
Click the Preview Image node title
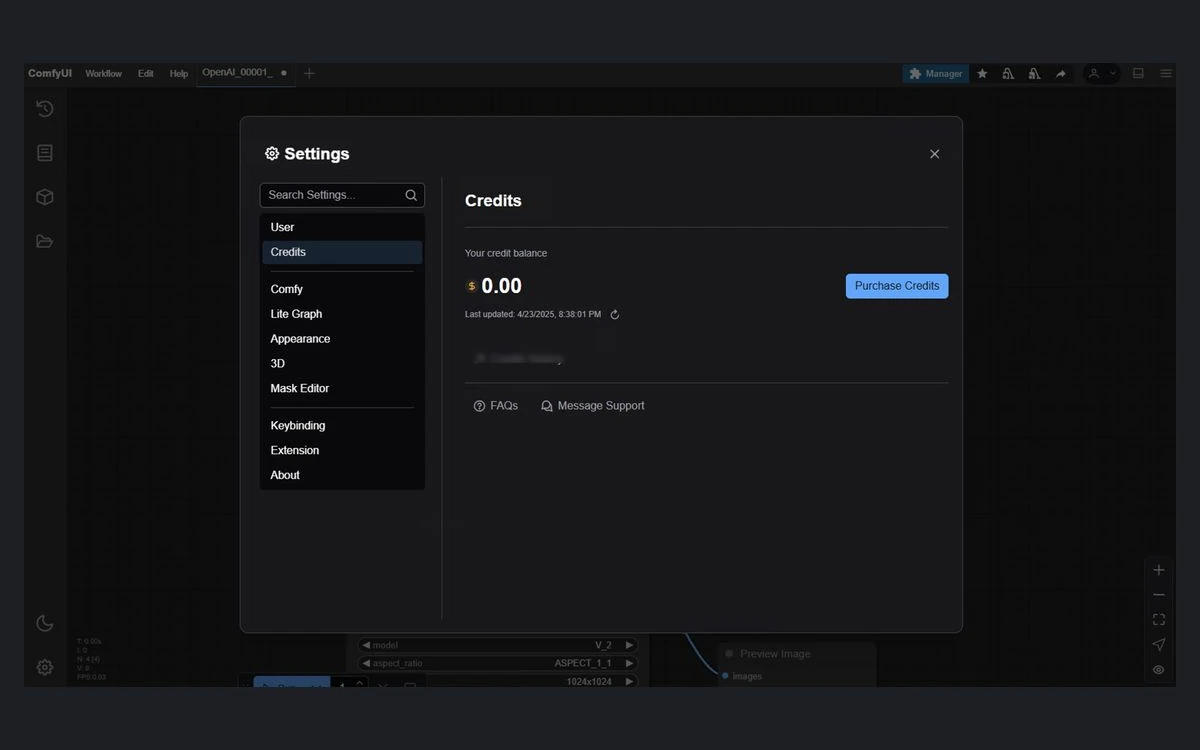pos(775,654)
